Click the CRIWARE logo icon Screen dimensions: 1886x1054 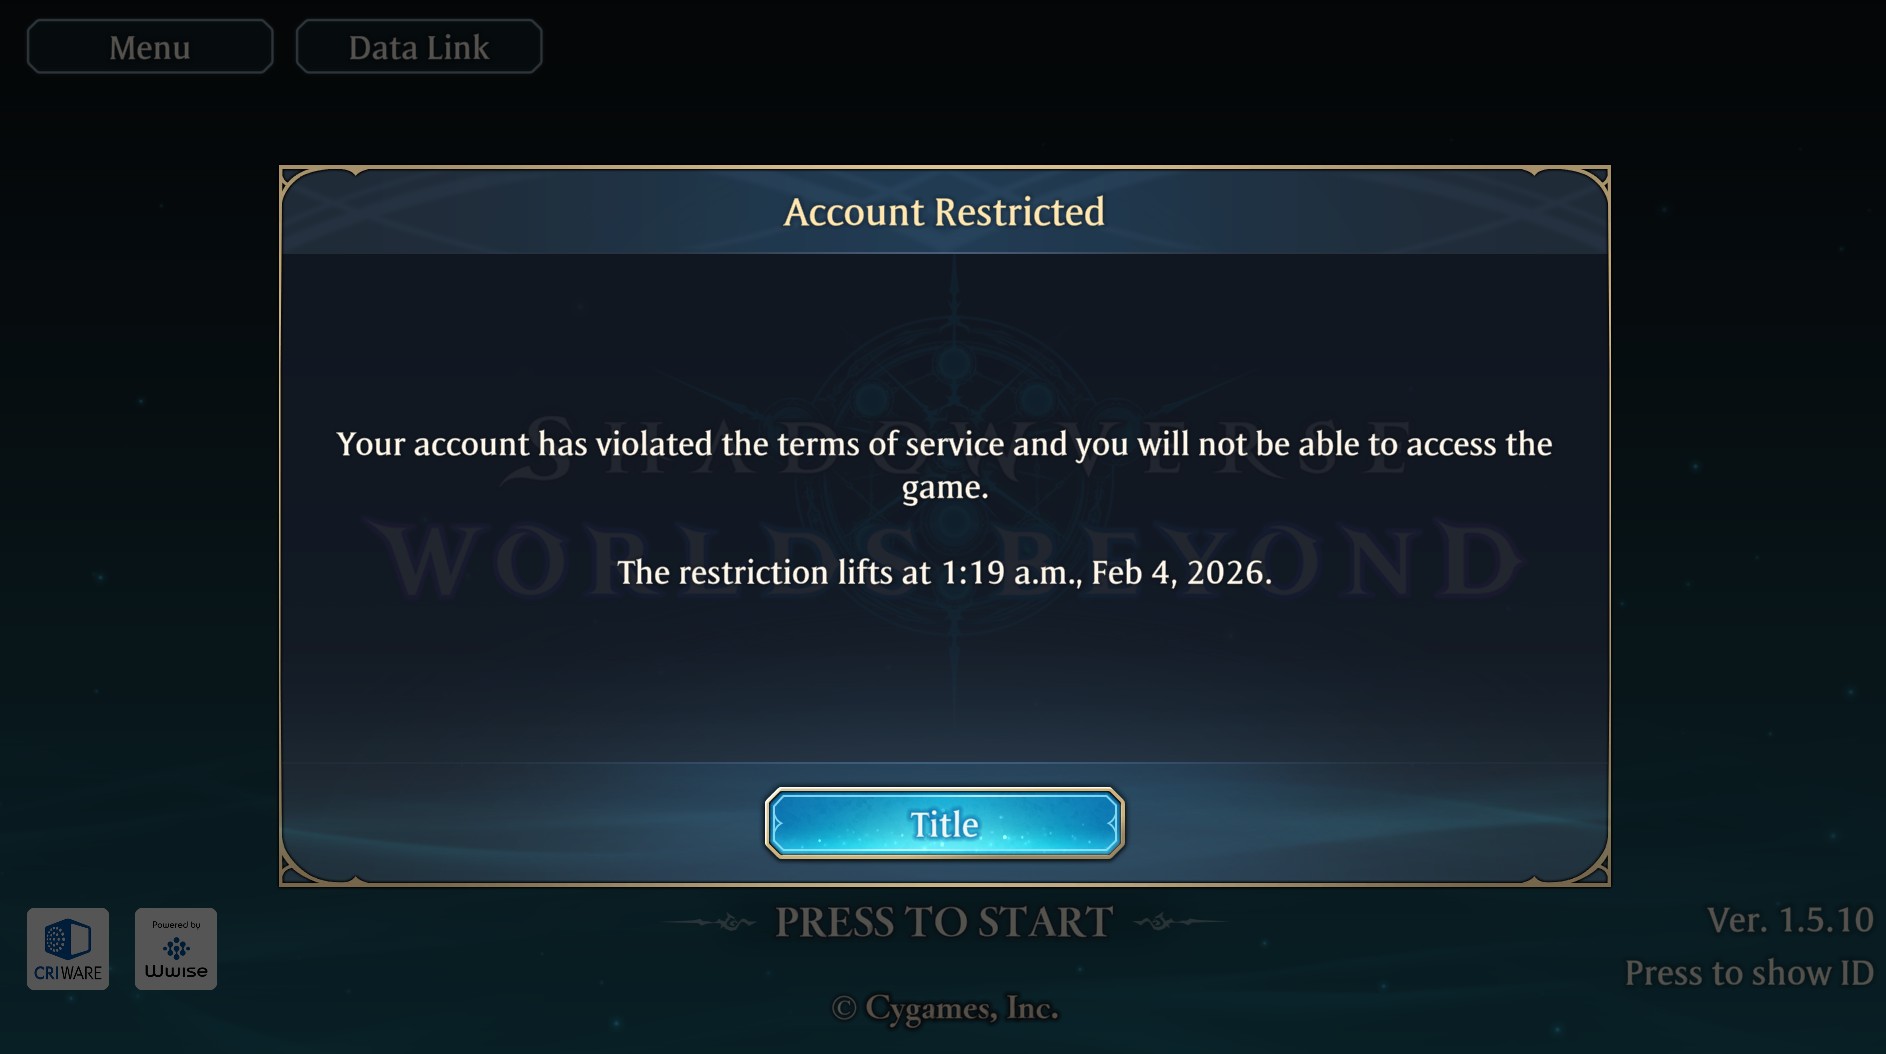click(68, 949)
